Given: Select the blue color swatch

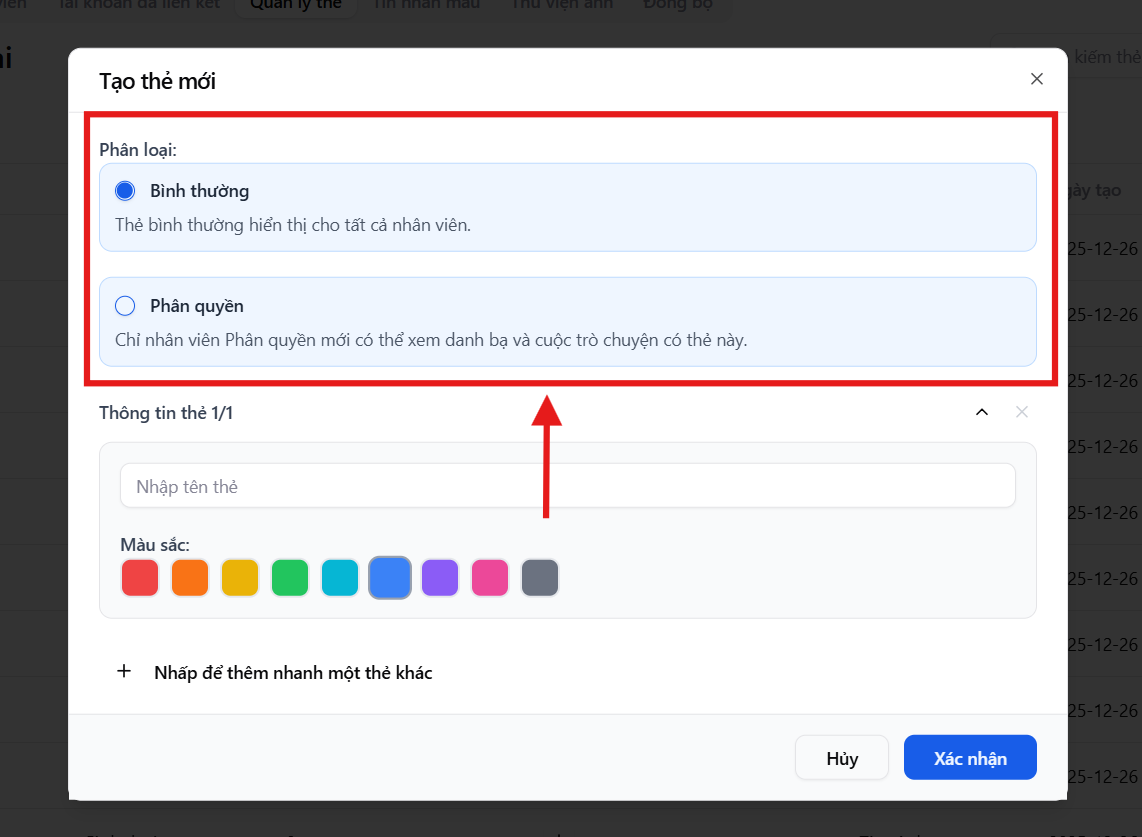Looking at the screenshot, I should [x=390, y=578].
